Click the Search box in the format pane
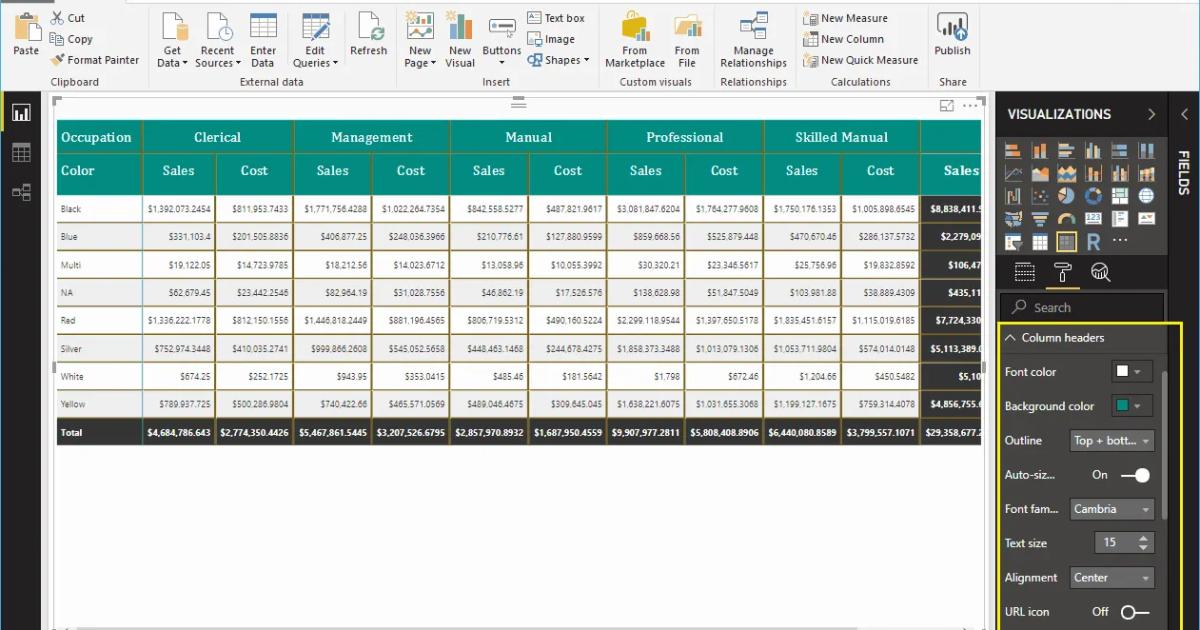 [1080, 307]
